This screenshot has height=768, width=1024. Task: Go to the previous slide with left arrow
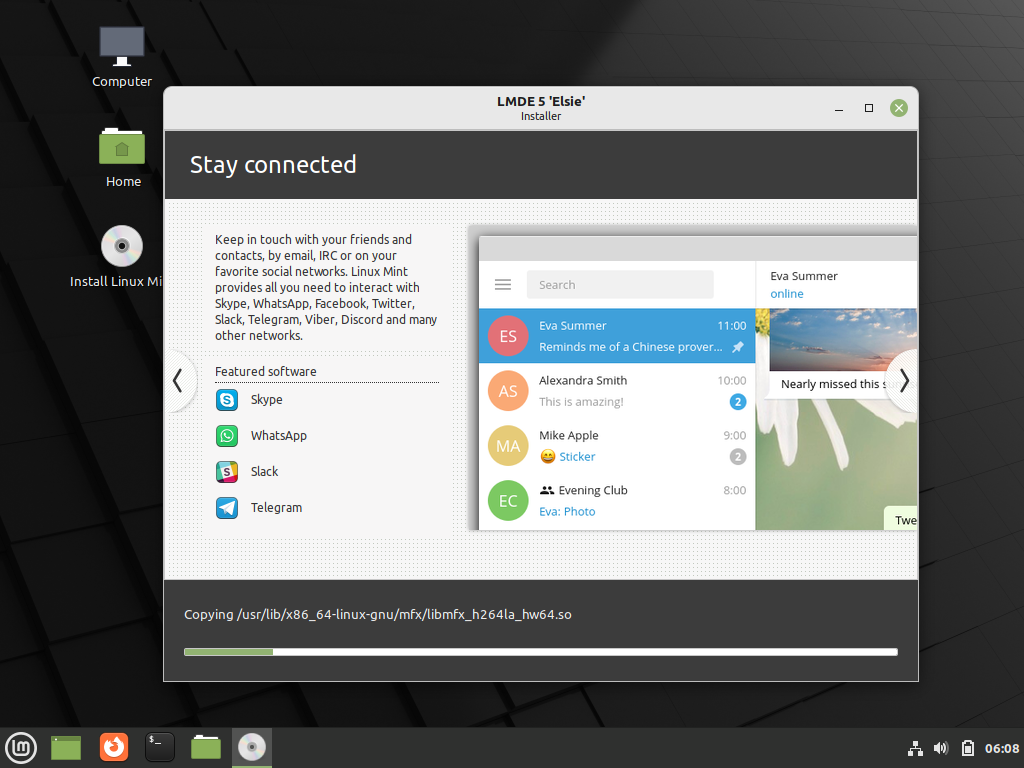click(x=178, y=381)
